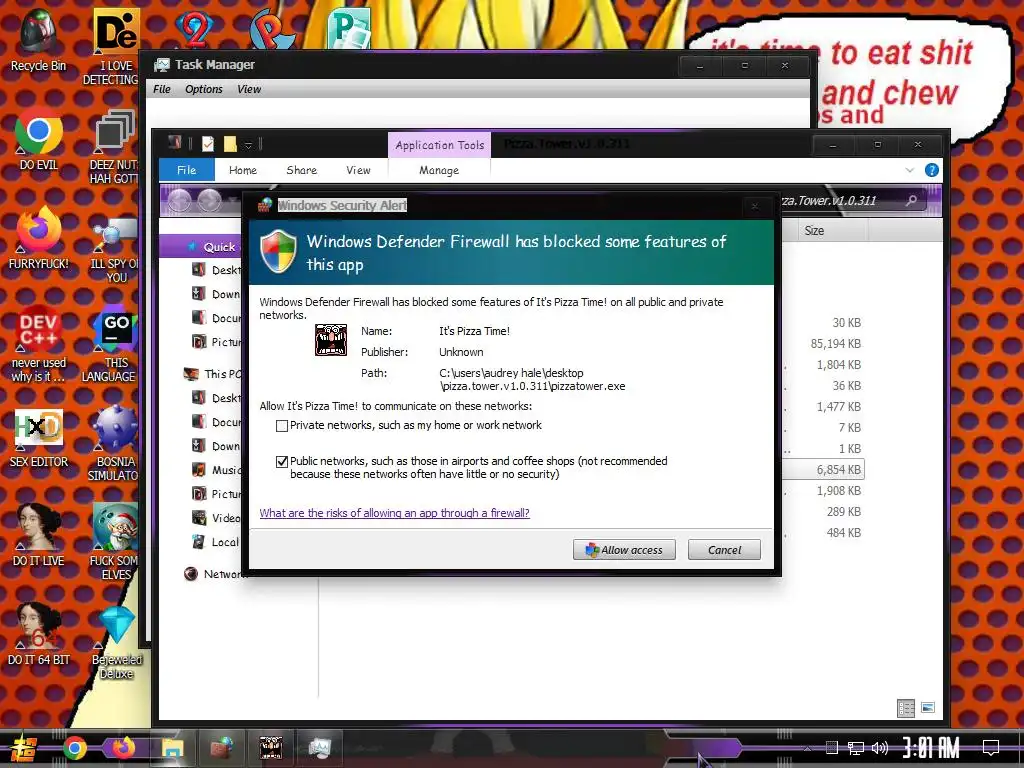Viewport: 1024px width, 768px height.
Task: Enable the Private networks checkbox
Action: (282, 426)
